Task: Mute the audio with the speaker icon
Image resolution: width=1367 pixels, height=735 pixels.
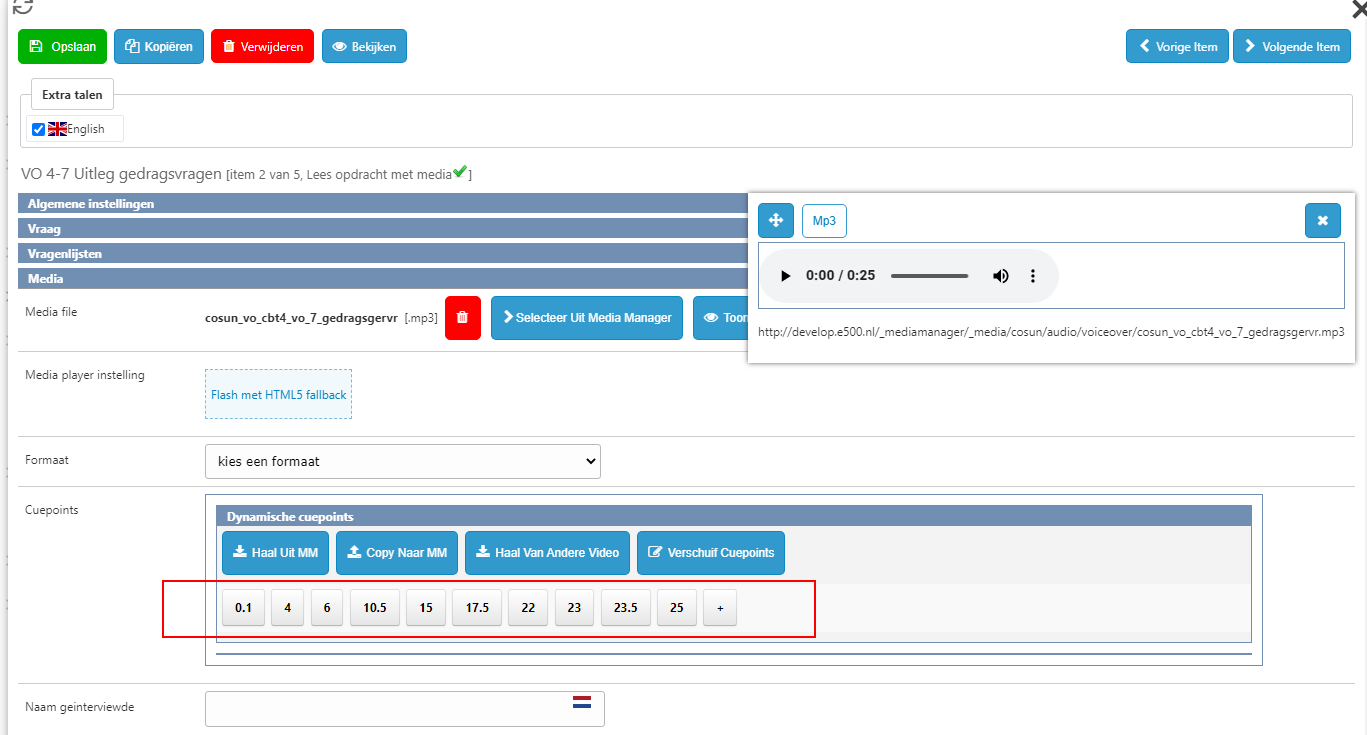Action: pos(1000,276)
